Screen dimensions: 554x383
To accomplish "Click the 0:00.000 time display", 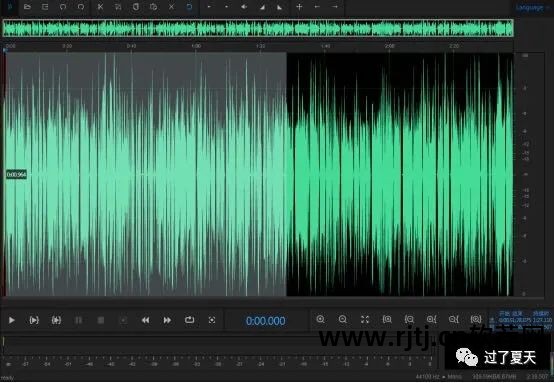I will click(x=266, y=321).
